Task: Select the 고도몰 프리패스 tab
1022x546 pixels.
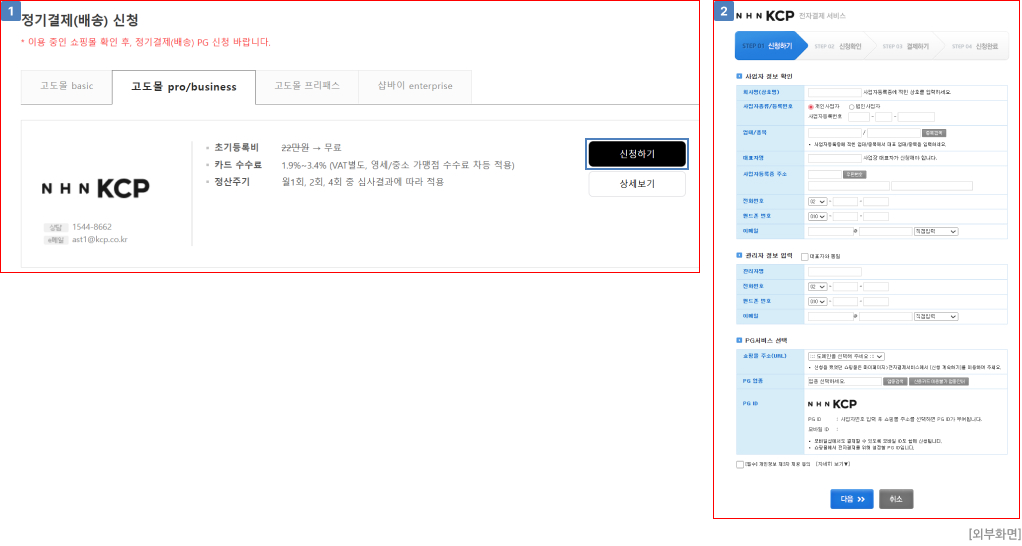Action: click(x=307, y=86)
